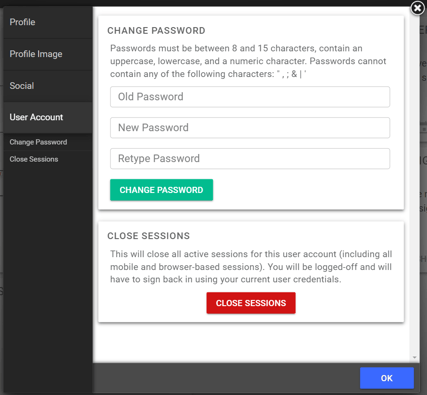Image resolution: width=427 pixels, height=395 pixels.
Task: Close the dialog with the X icon
Action: pyautogui.click(x=417, y=8)
